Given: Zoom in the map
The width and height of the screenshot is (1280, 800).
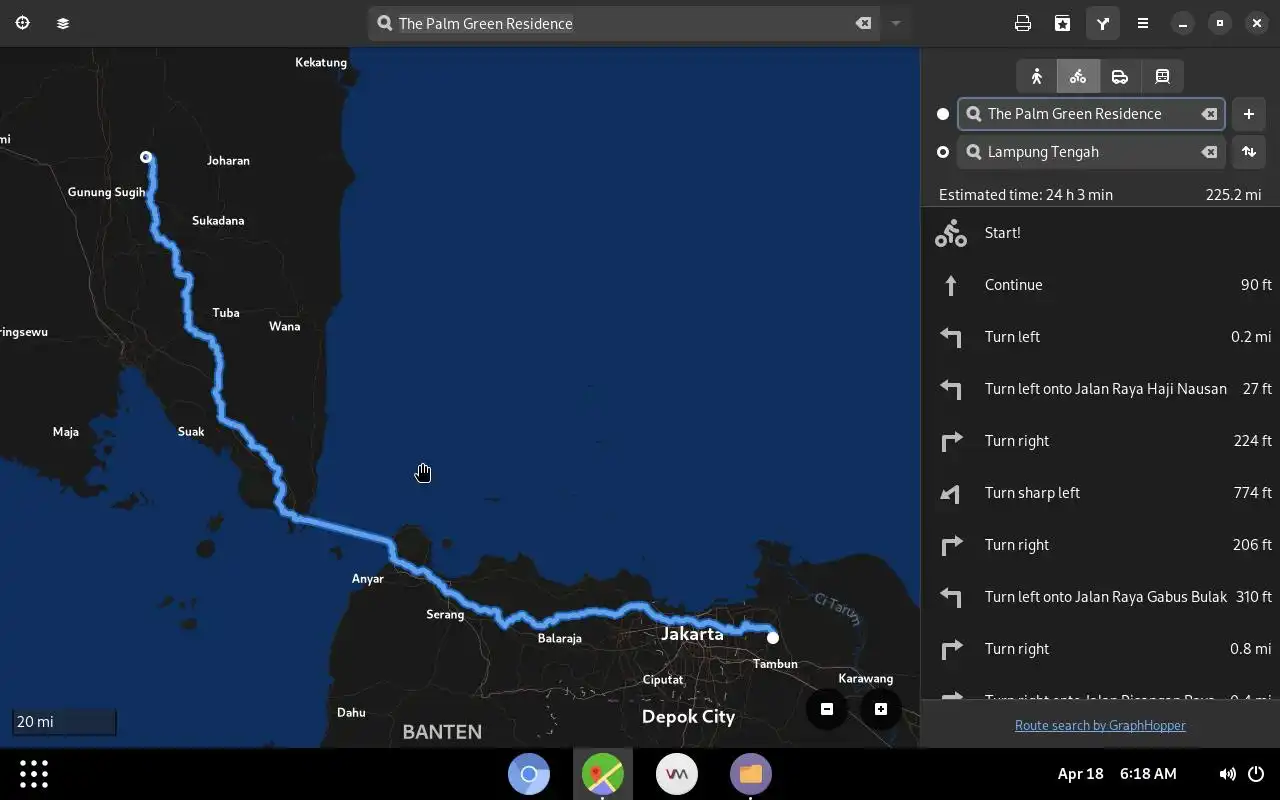Looking at the screenshot, I should 881,709.
